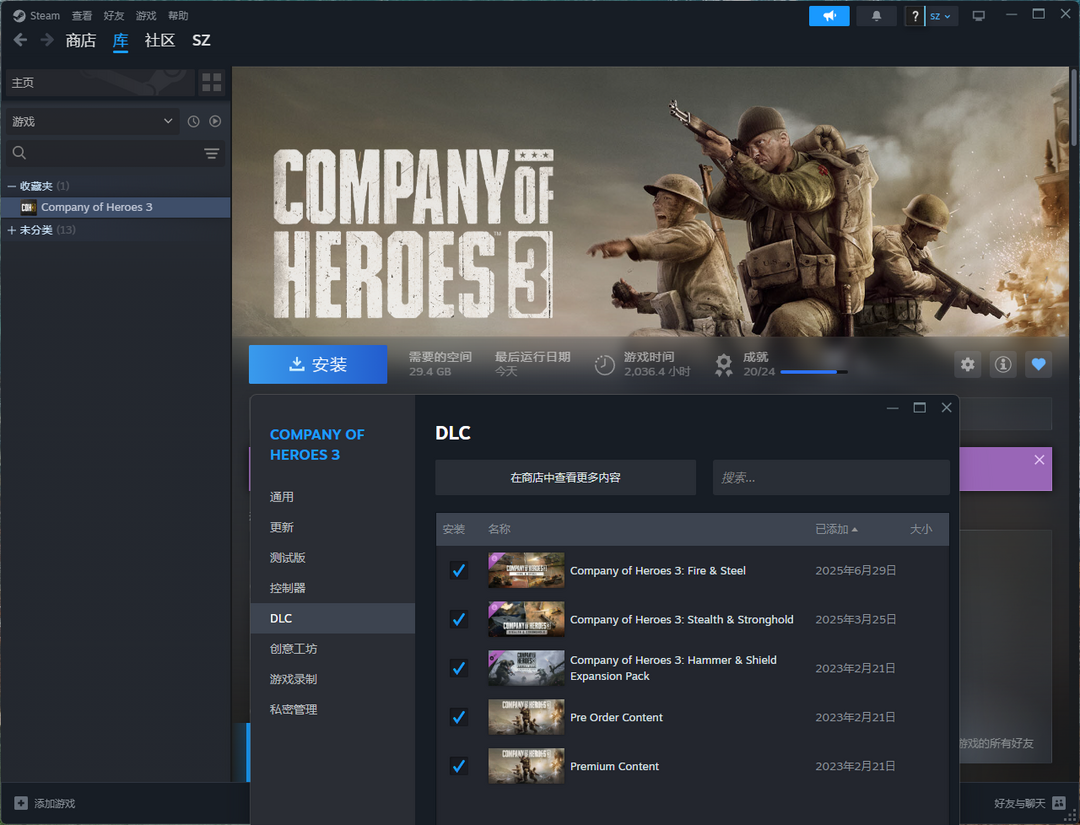
Task: Show ready-to-play games icon
Action: click(215, 121)
